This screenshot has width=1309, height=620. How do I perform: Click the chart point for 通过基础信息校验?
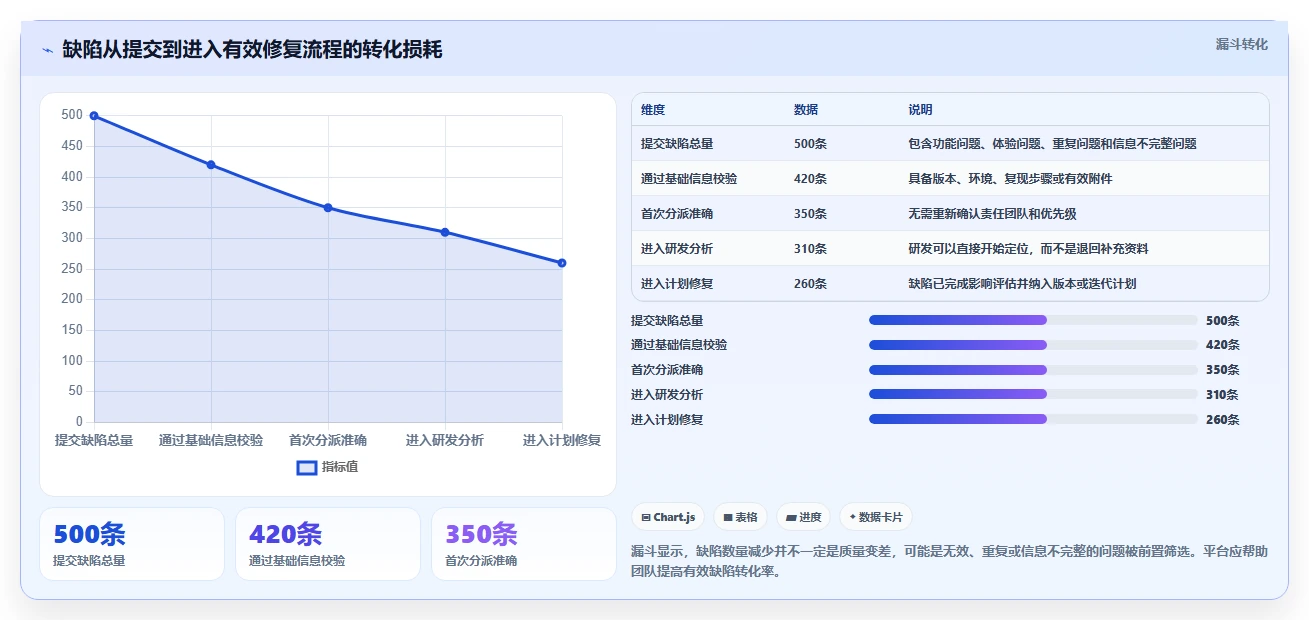[x=211, y=165]
